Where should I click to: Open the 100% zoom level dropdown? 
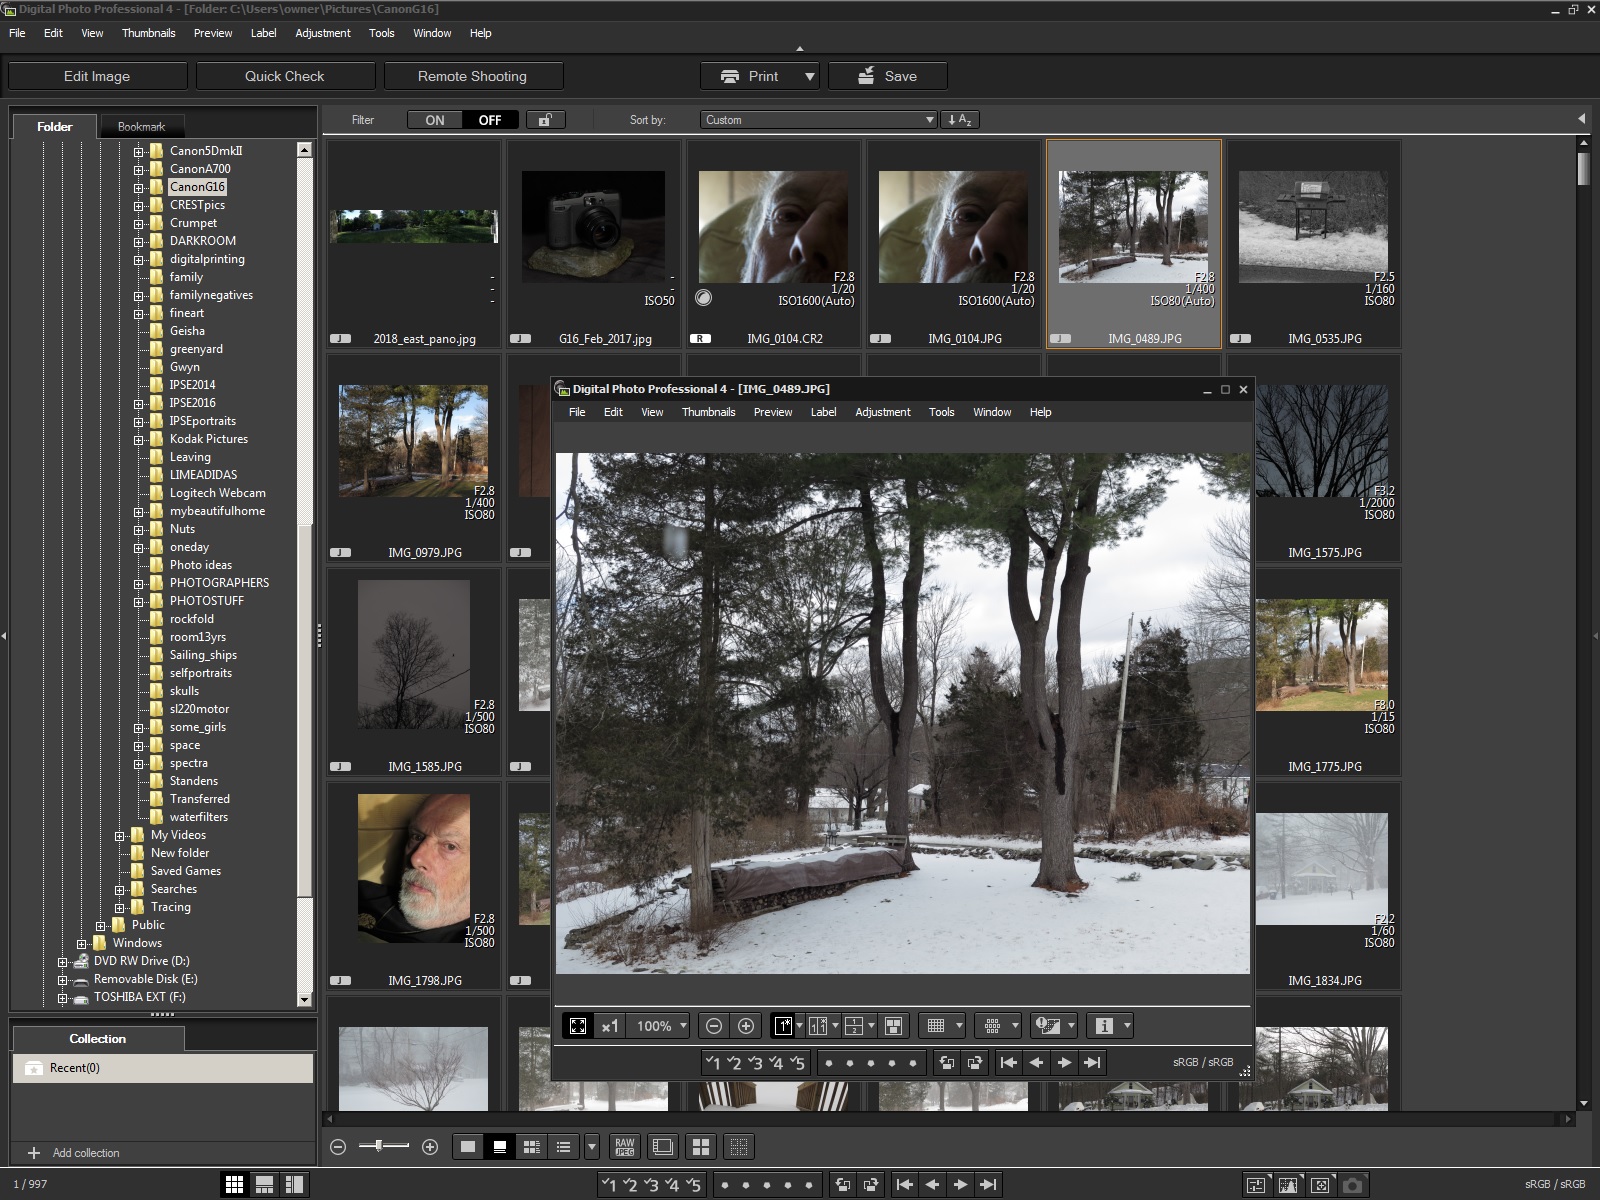659,1026
